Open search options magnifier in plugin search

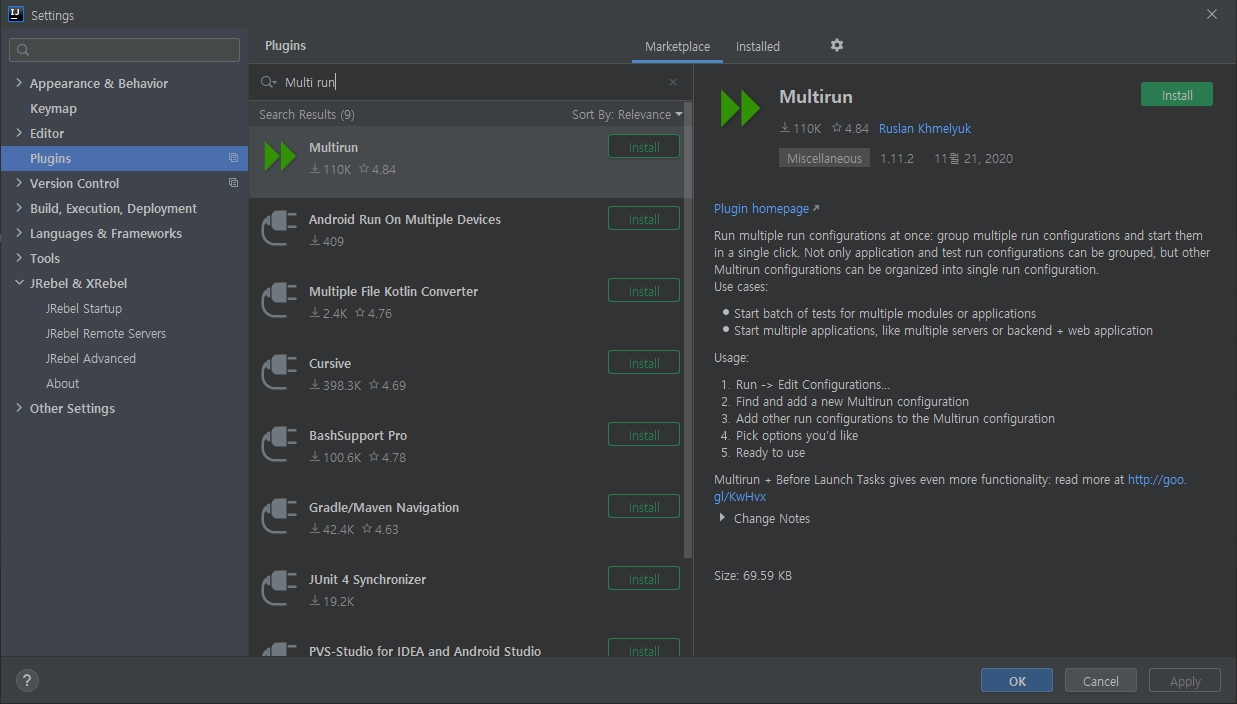[268, 82]
